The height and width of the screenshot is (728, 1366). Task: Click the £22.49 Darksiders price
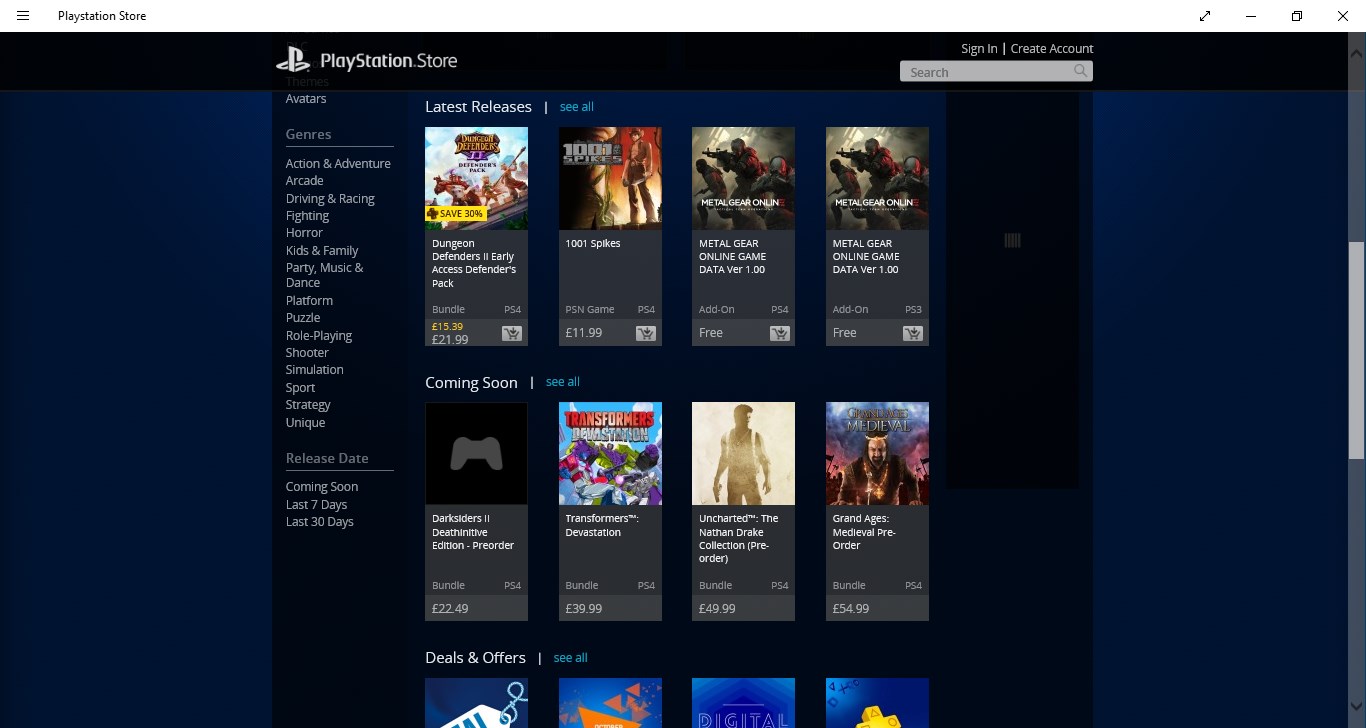tap(450, 608)
